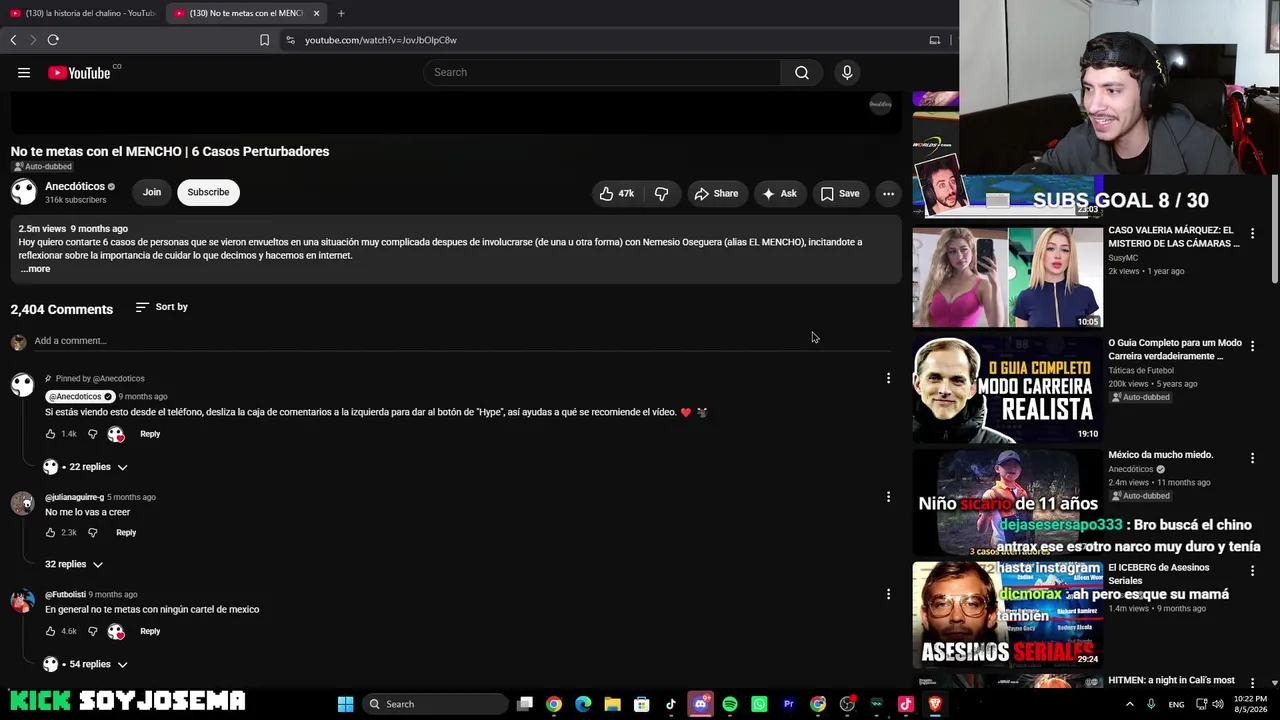Subscribe to the Anecdóticos channel

click(208, 192)
